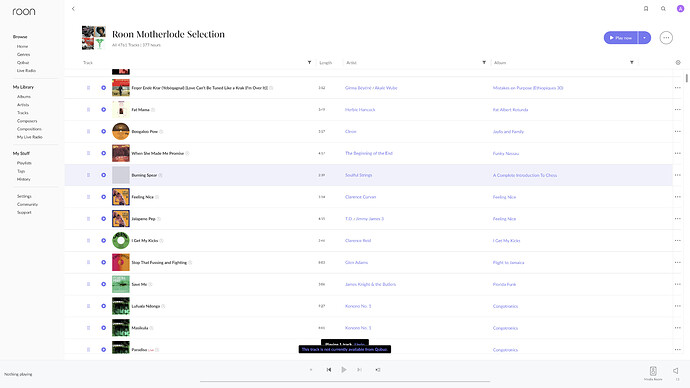The width and height of the screenshot is (690, 388).
Task: Expand the Play now dropdown arrow
Action: tap(645, 38)
